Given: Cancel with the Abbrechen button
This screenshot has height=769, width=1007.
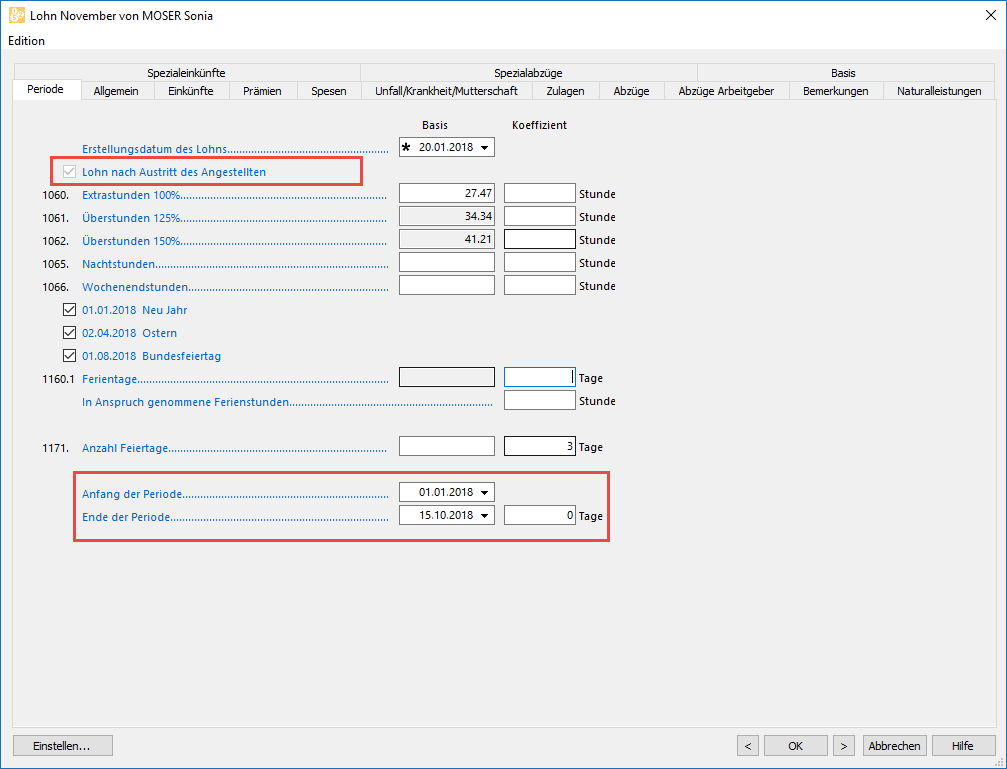Looking at the screenshot, I should point(895,746).
